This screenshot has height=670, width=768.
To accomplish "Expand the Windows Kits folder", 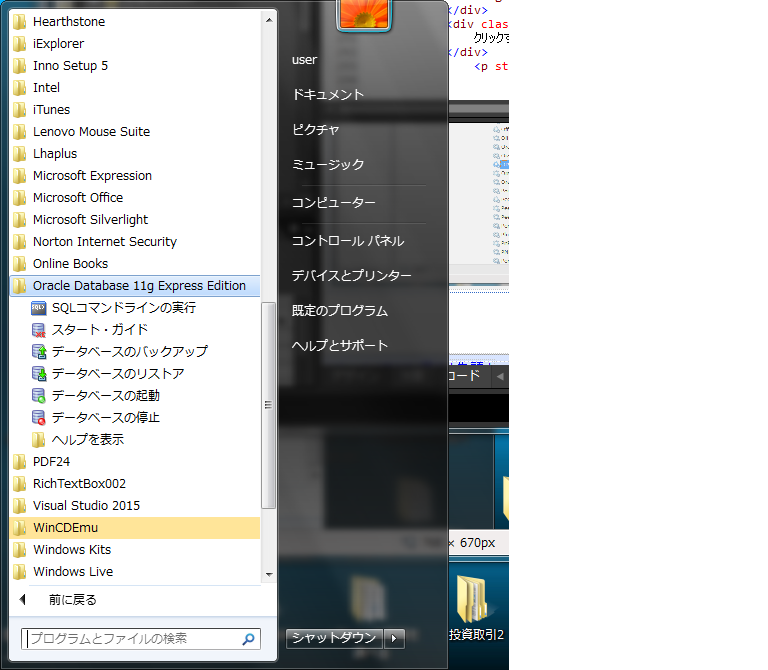I will point(135,550).
